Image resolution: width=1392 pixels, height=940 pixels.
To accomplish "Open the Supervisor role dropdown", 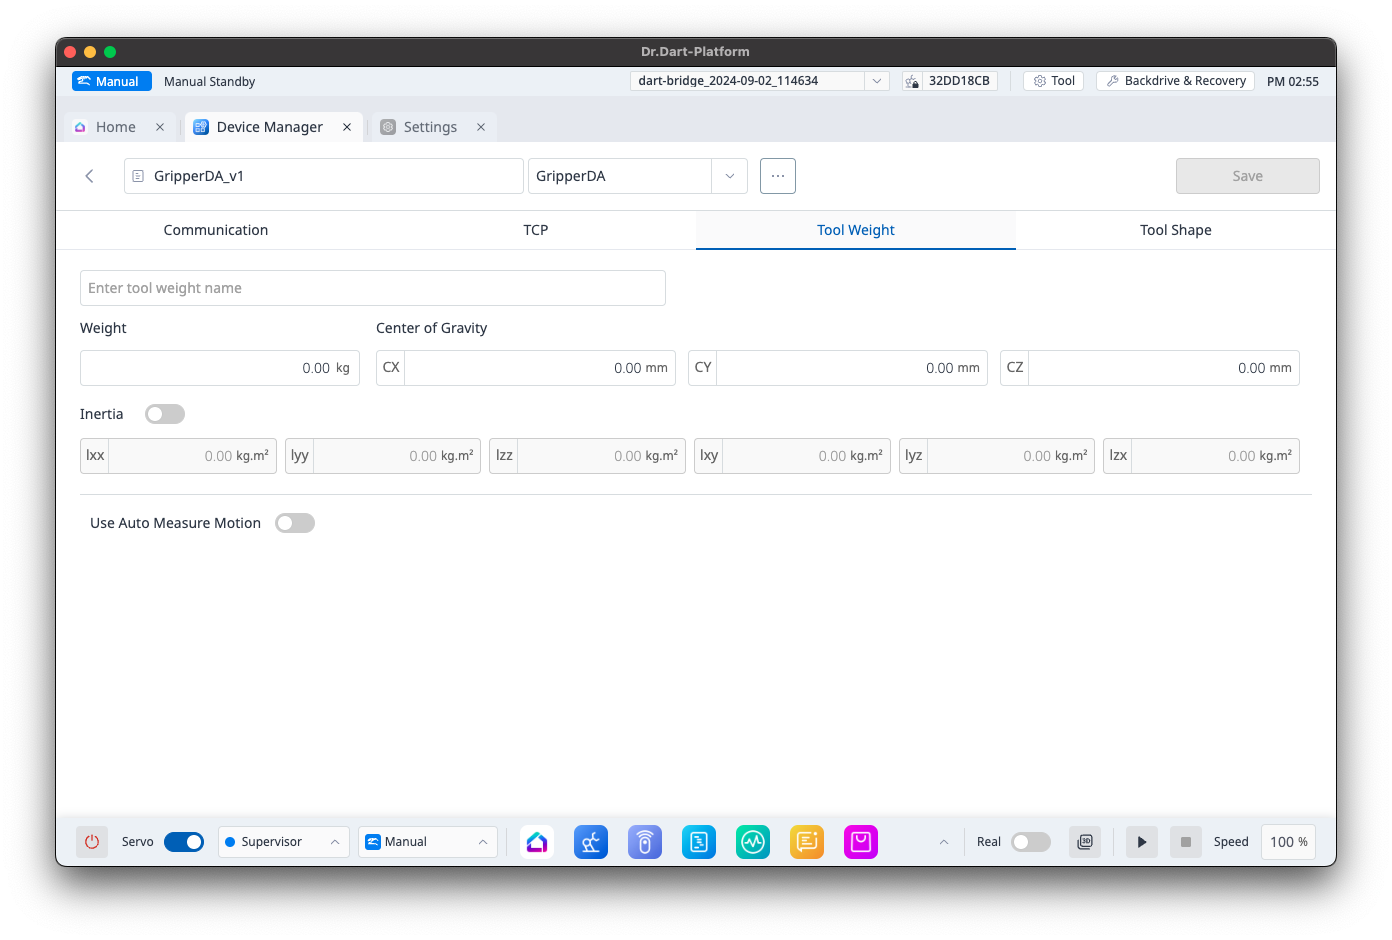I will click(x=283, y=842).
